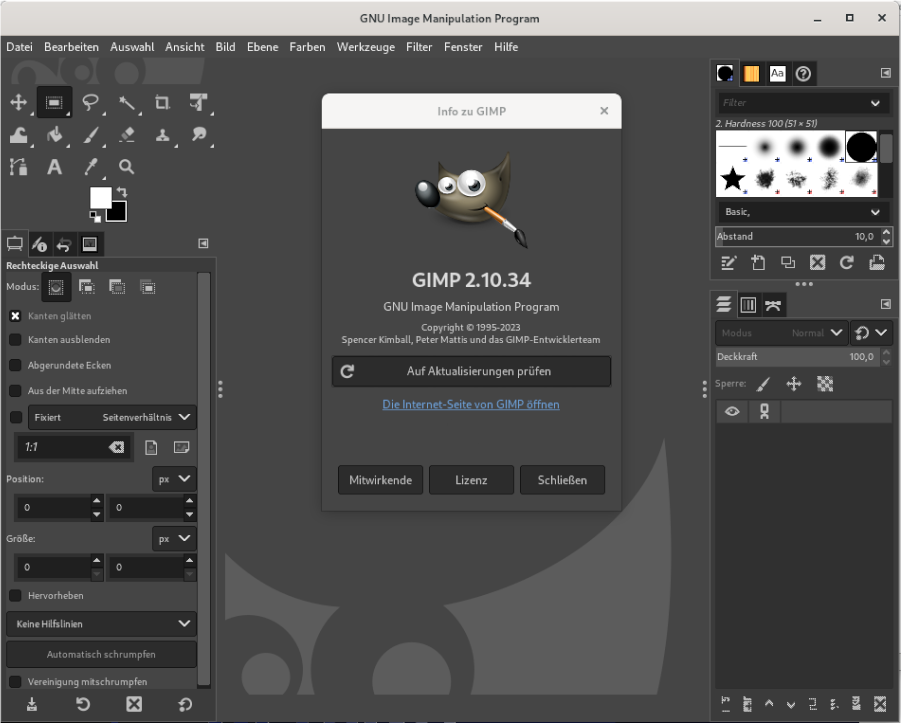Select the Move tool
The image size is (901, 723).
pyautogui.click(x=18, y=102)
